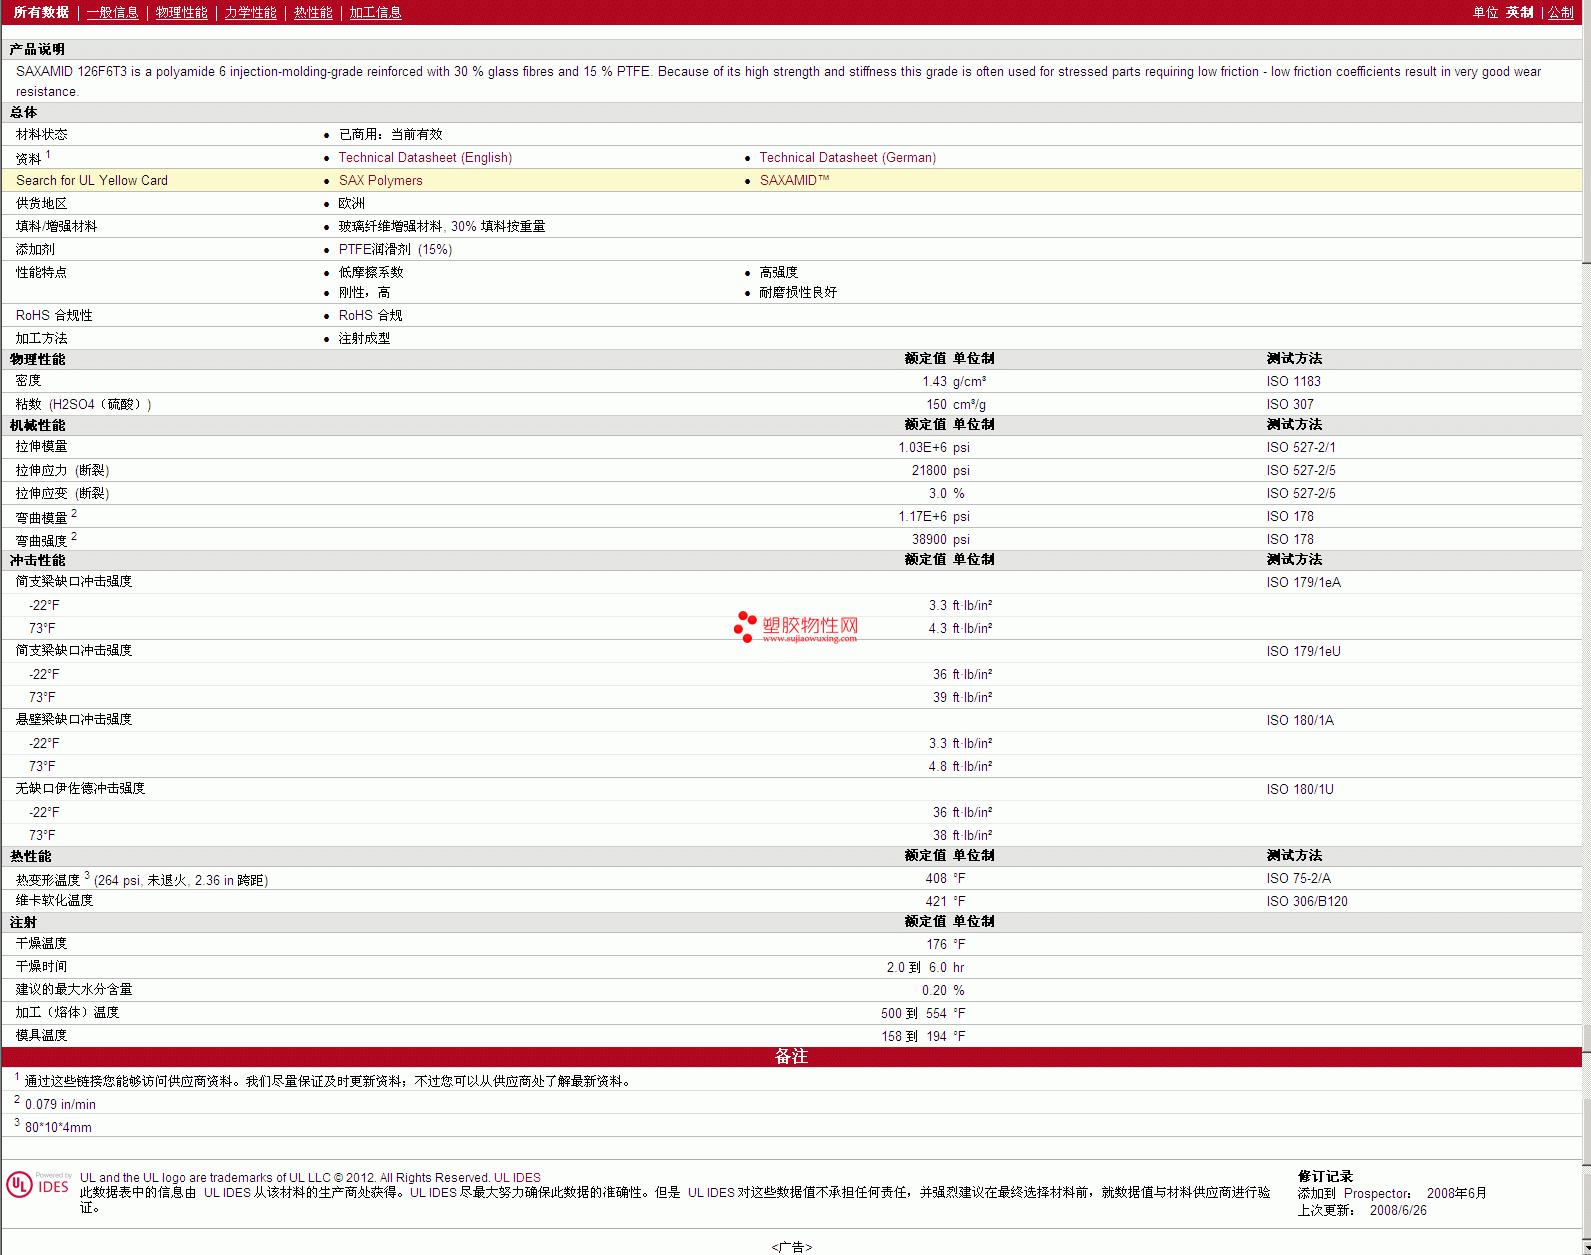The height and width of the screenshot is (1255, 1591).
Task: Select 英制 units option
Action: [1519, 13]
